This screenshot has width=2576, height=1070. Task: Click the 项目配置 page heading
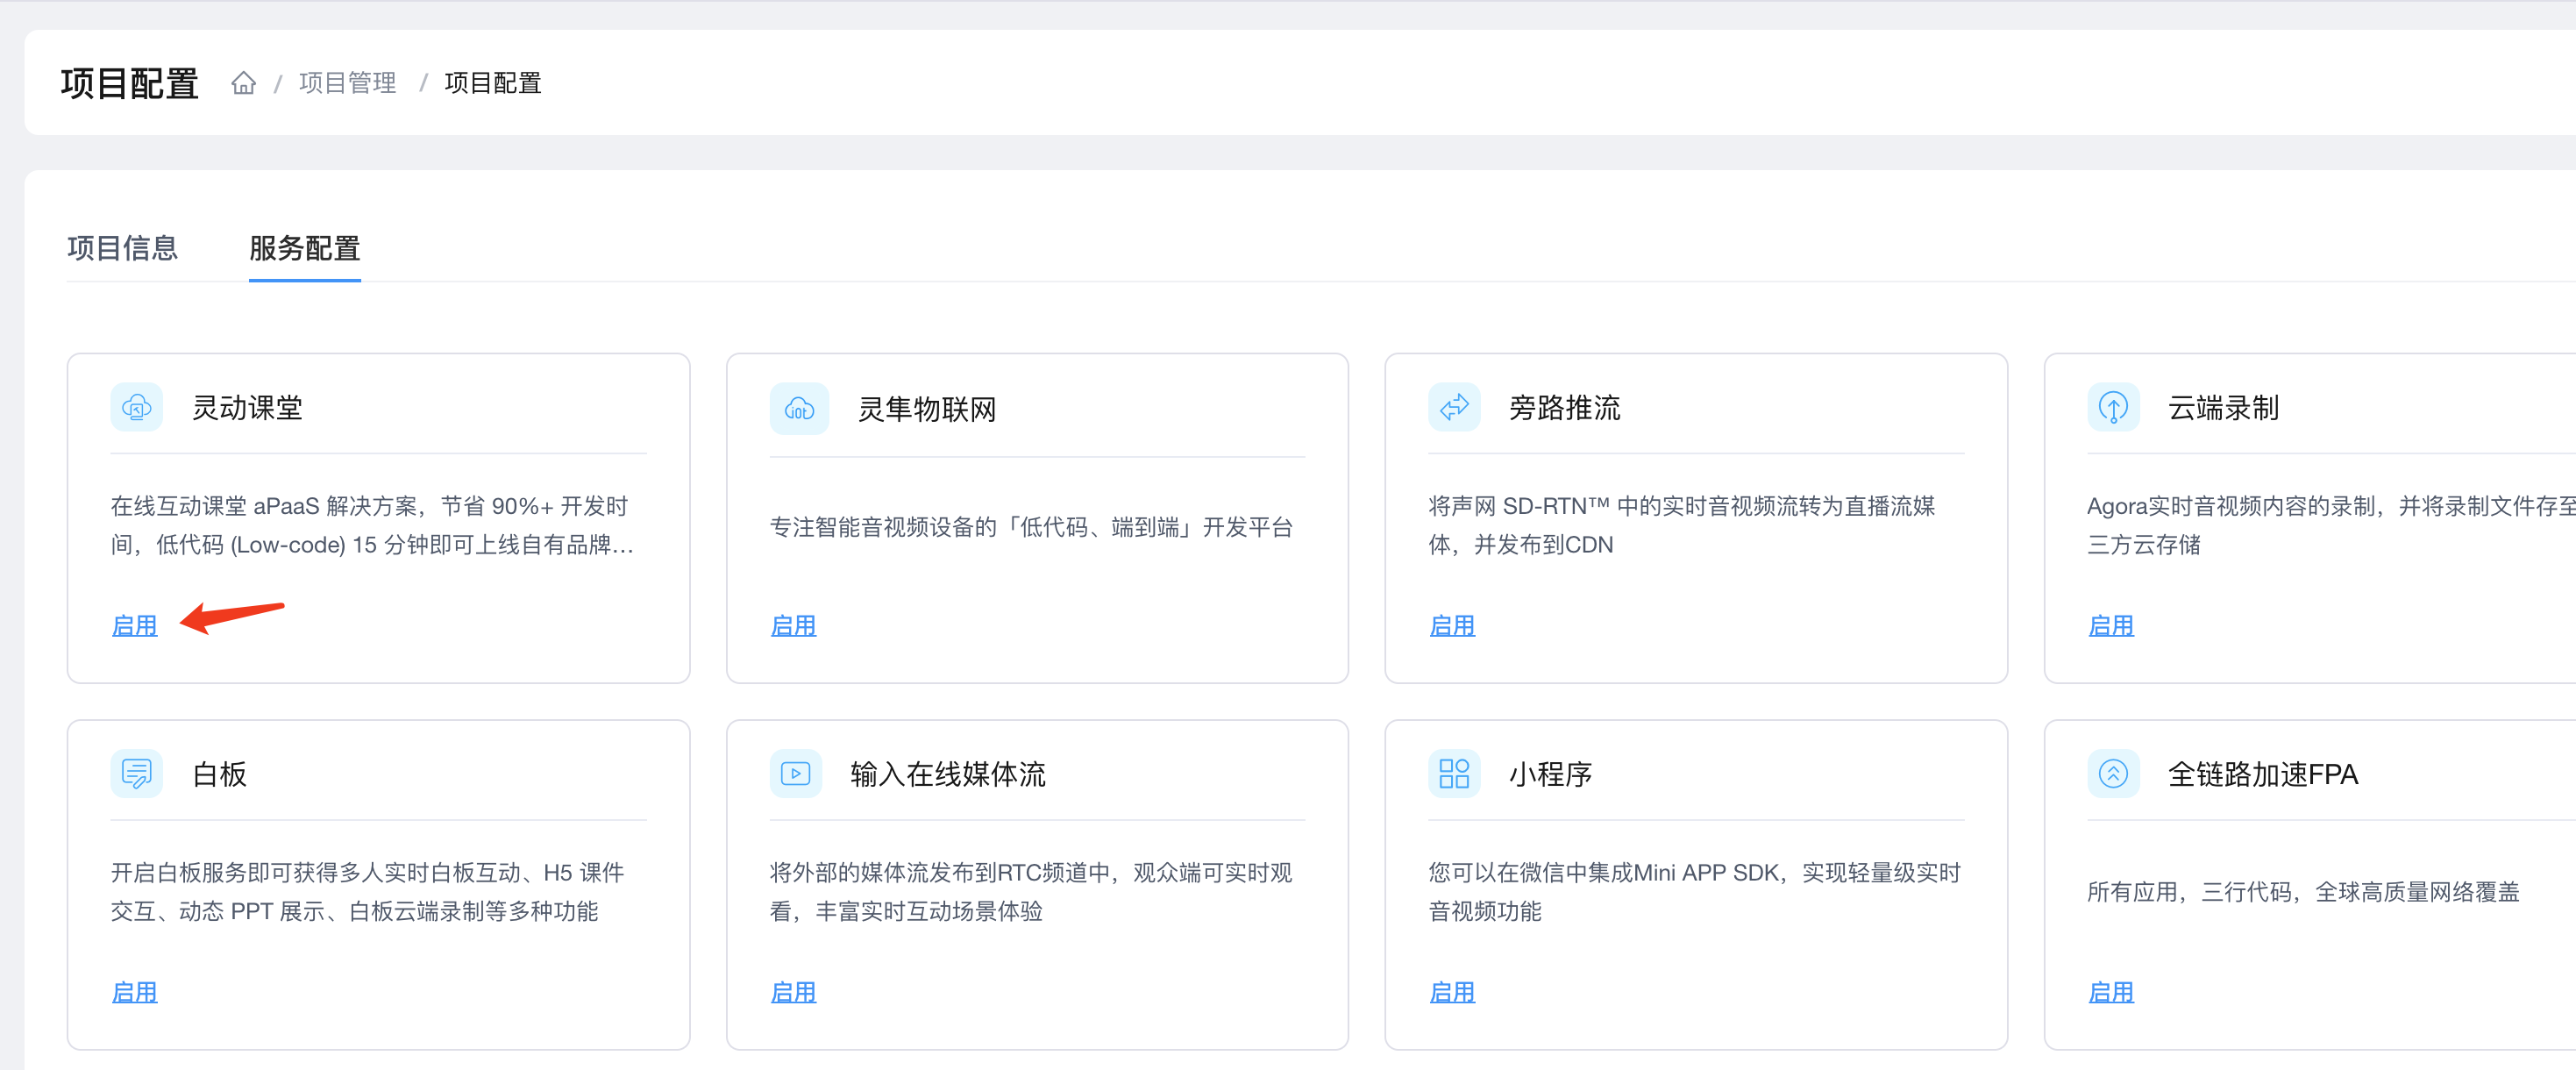[x=129, y=83]
